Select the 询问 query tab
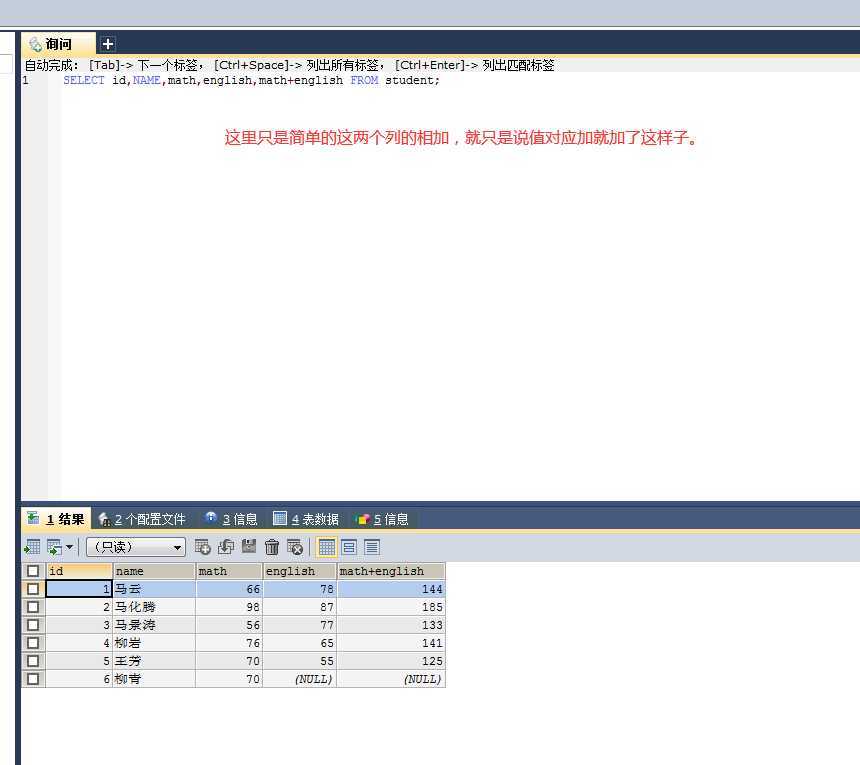Viewport: 860px width, 765px height. tap(58, 44)
